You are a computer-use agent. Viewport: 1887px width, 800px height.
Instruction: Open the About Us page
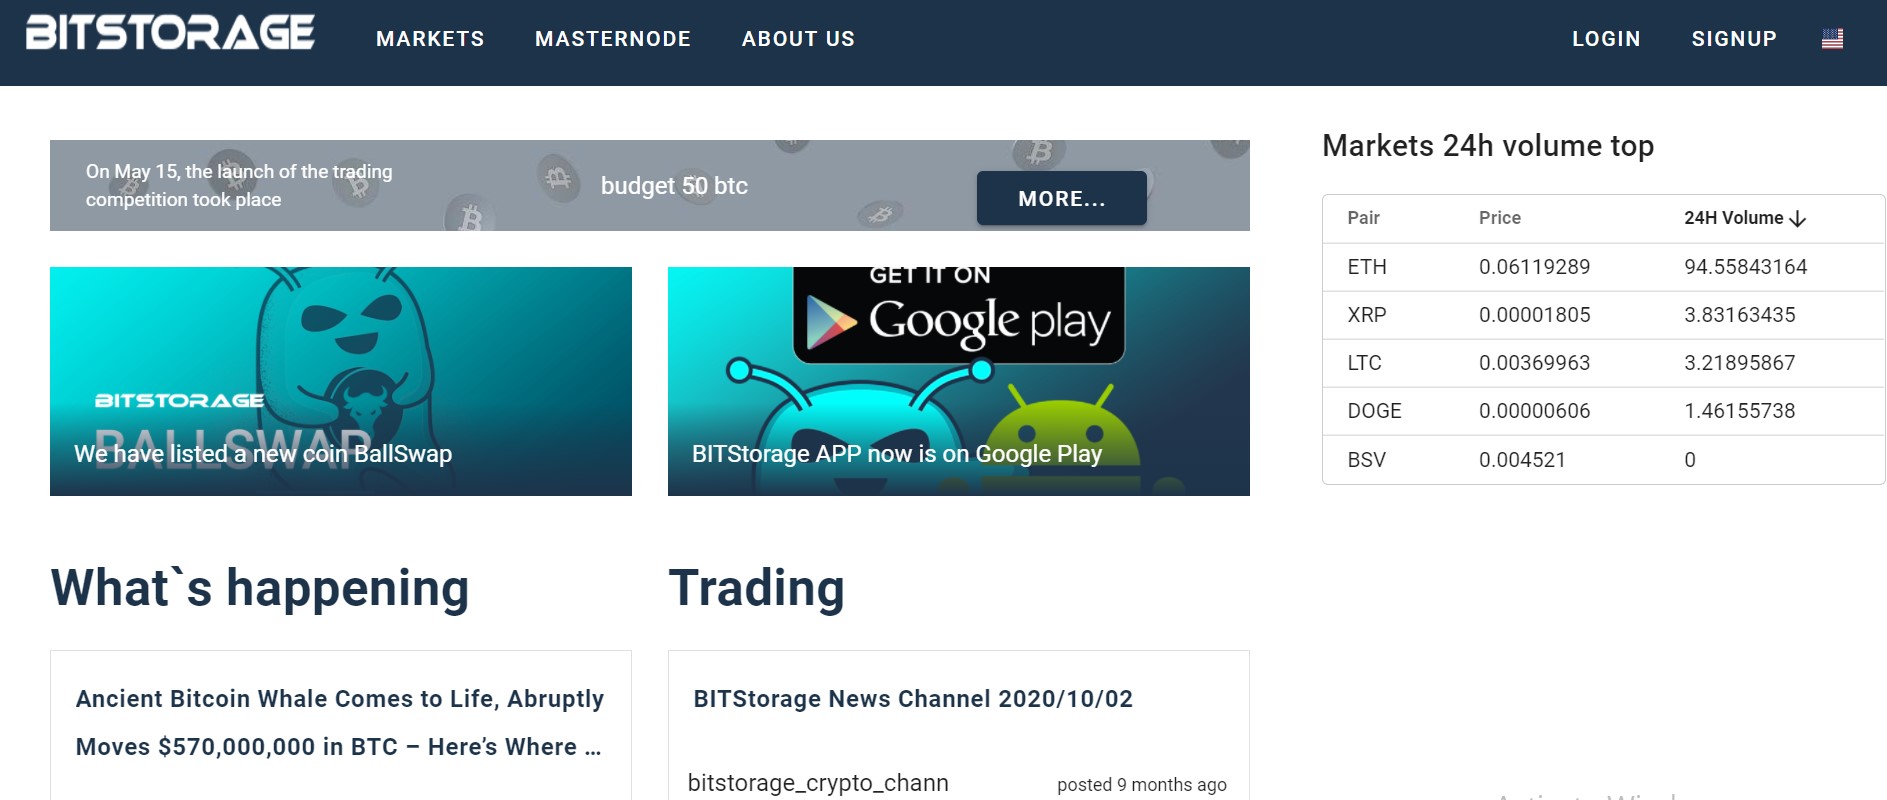pos(798,39)
